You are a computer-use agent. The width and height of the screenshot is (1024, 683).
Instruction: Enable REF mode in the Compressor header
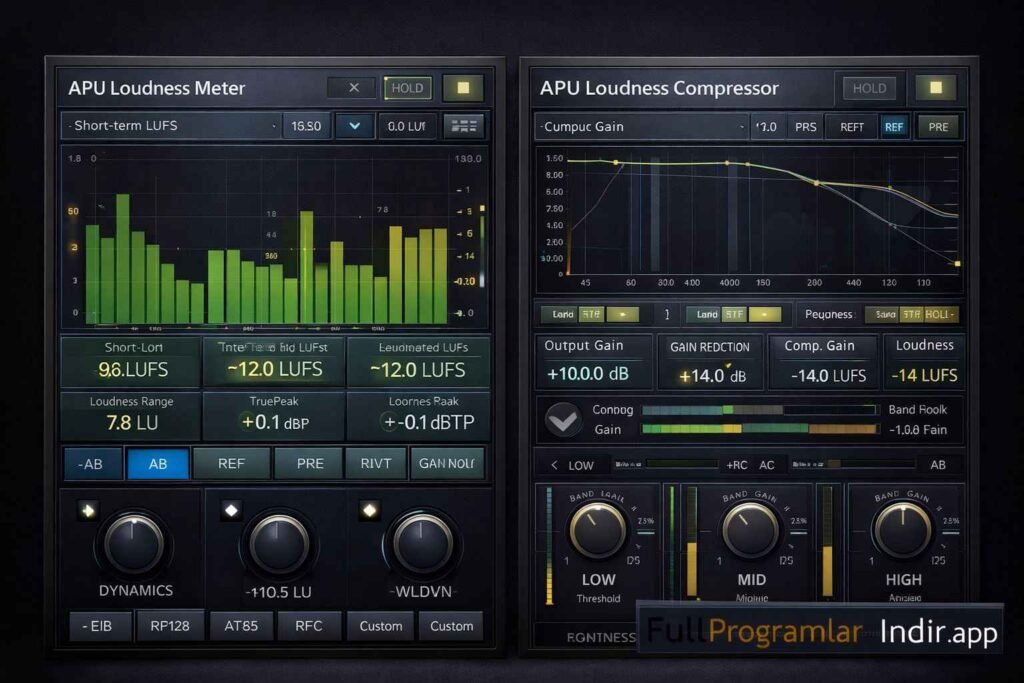[894, 126]
